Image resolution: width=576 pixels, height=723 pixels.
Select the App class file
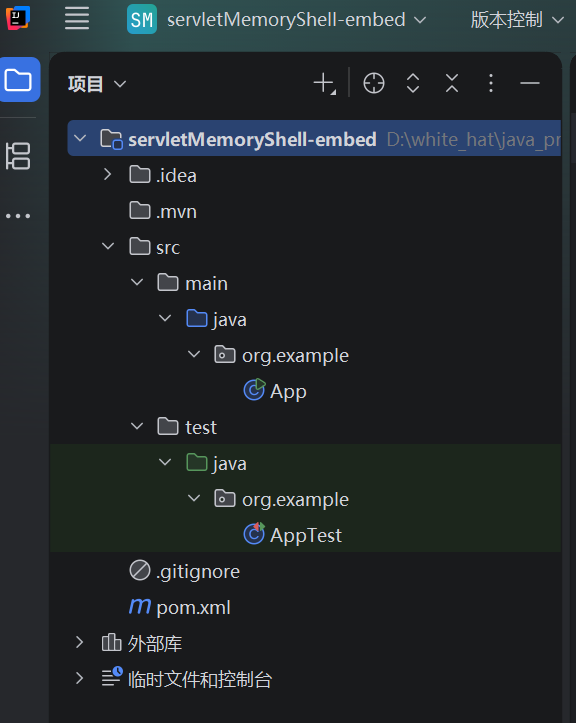click(275, 391)
